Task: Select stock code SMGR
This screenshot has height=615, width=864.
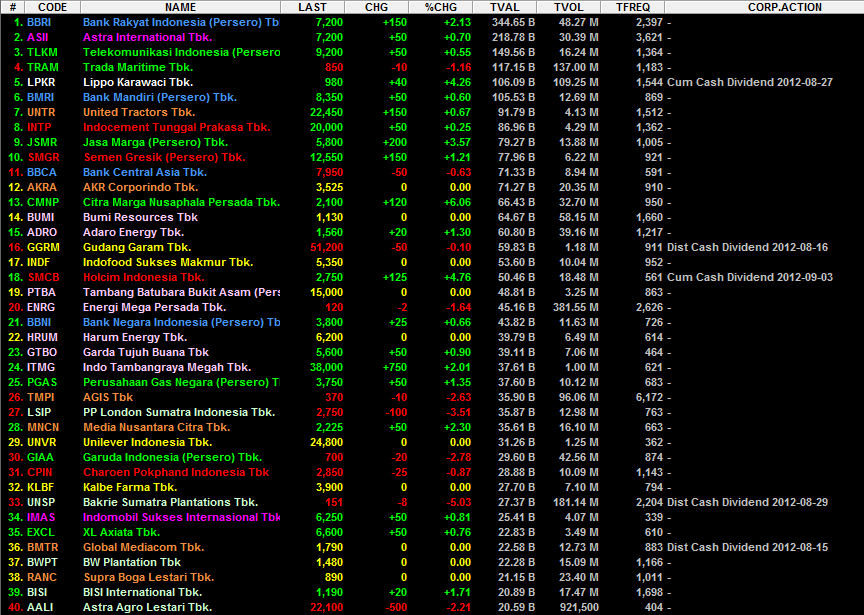Action: pyautogui.click(x=44, y=157)
